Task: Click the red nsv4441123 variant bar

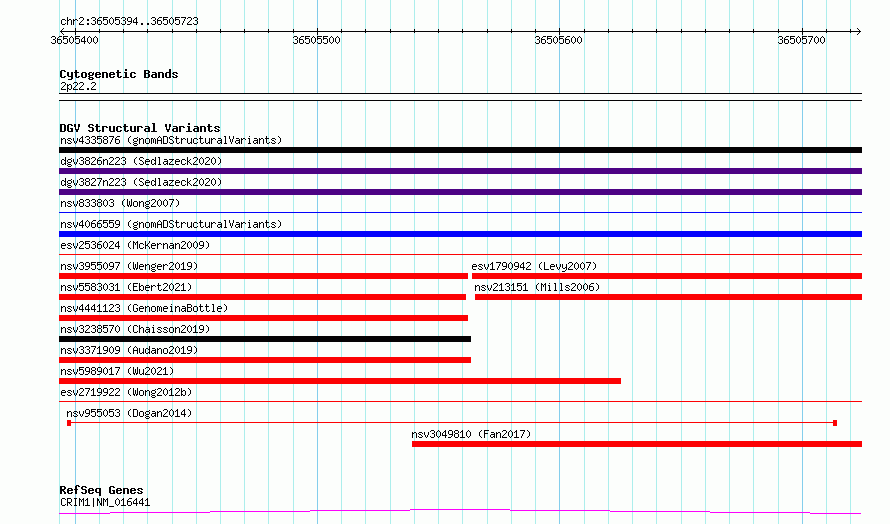Action: click(x=263, y=318)
